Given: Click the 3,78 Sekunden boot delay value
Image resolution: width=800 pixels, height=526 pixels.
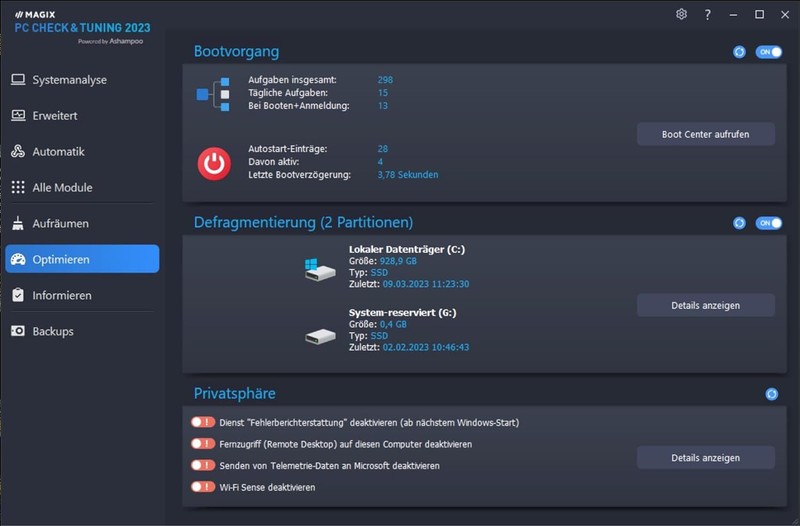Looking at the screenshot, I should 408,174.
